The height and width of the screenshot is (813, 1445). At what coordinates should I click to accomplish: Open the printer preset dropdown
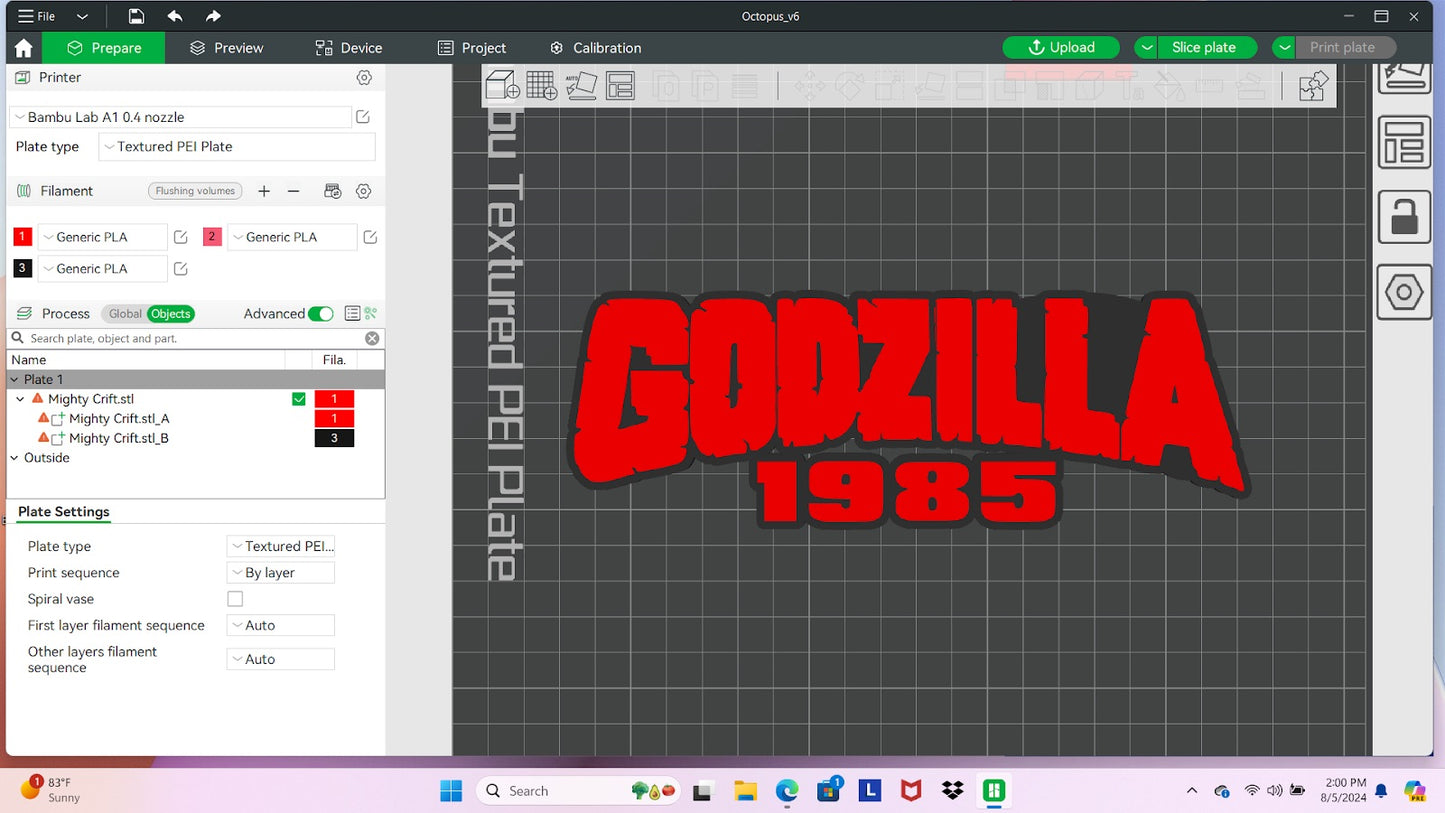(x=181, y=117)
